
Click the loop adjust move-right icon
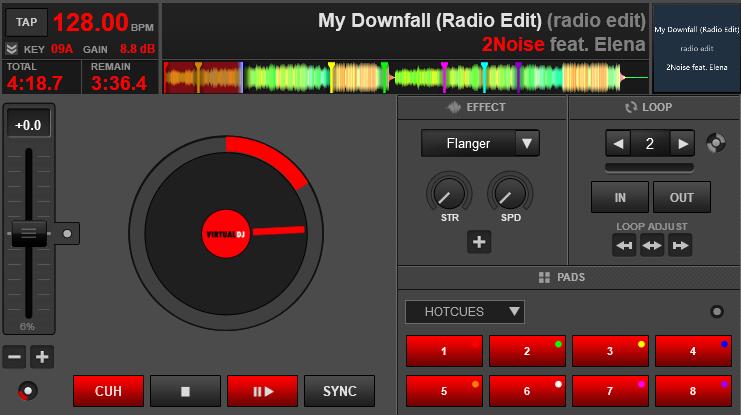pos(680,245)
